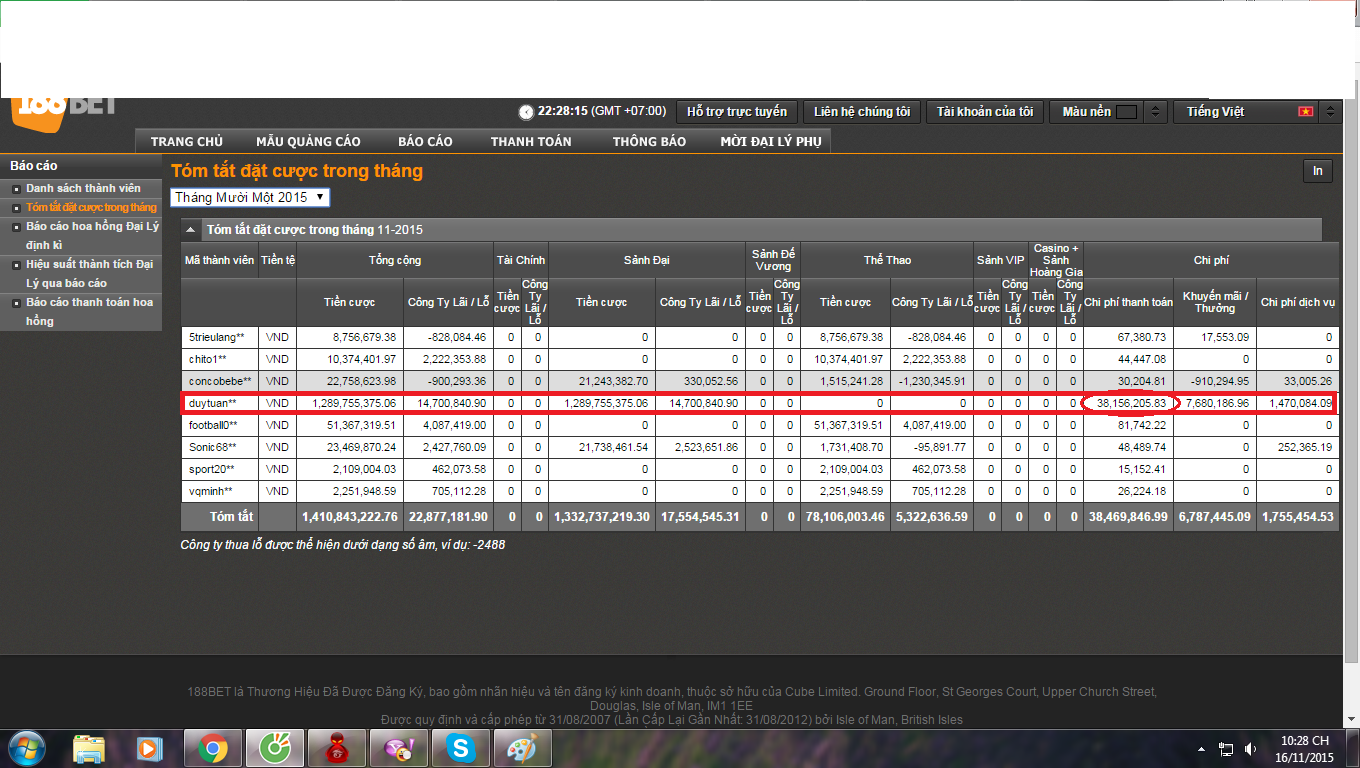Click the Tóm tắt summary row label

pos(231,517)
